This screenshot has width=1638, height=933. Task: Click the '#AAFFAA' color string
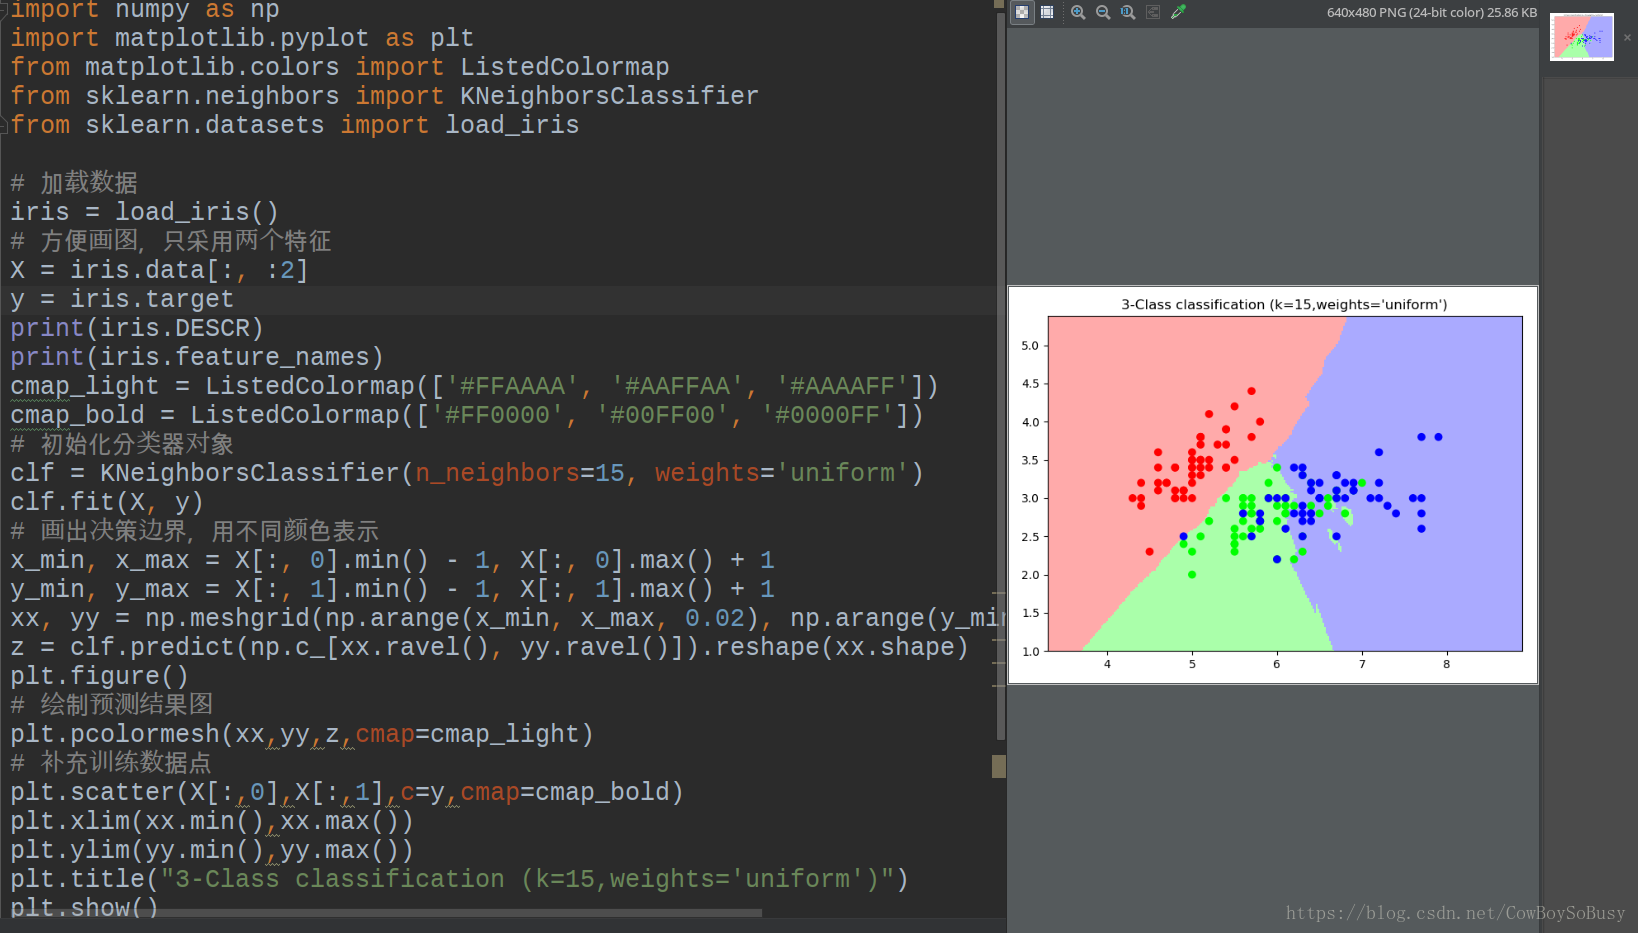(677, 386)
